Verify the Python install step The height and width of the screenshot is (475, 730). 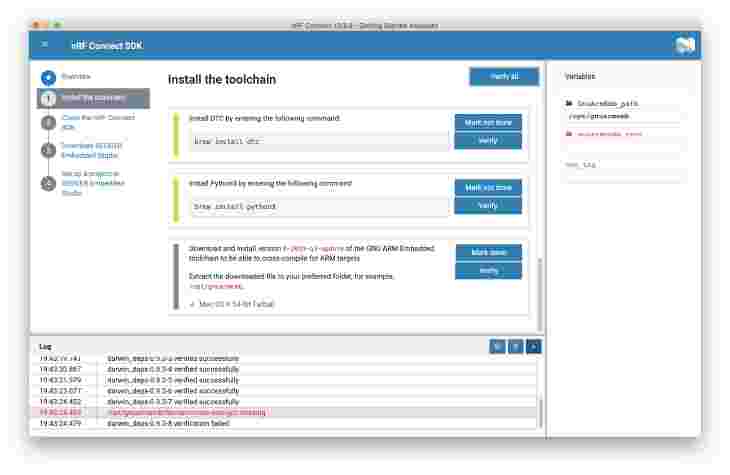488,205
